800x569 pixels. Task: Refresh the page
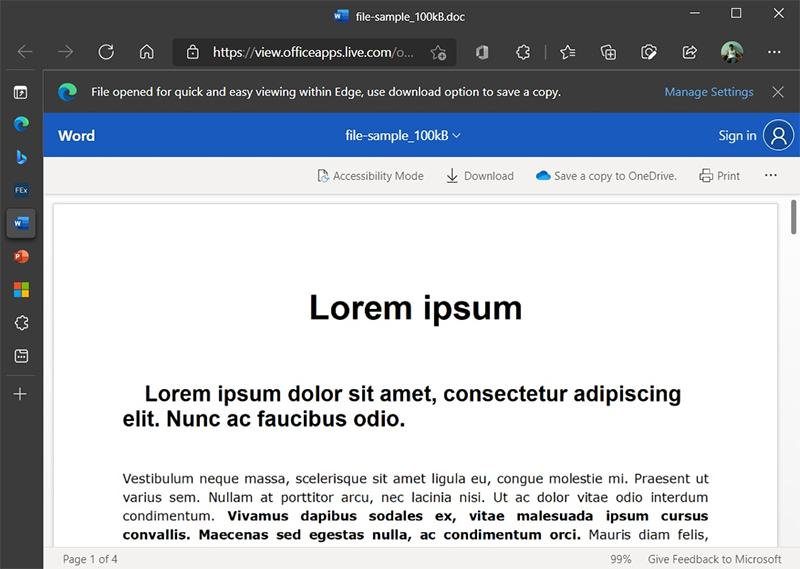click(x=106, y=52)
